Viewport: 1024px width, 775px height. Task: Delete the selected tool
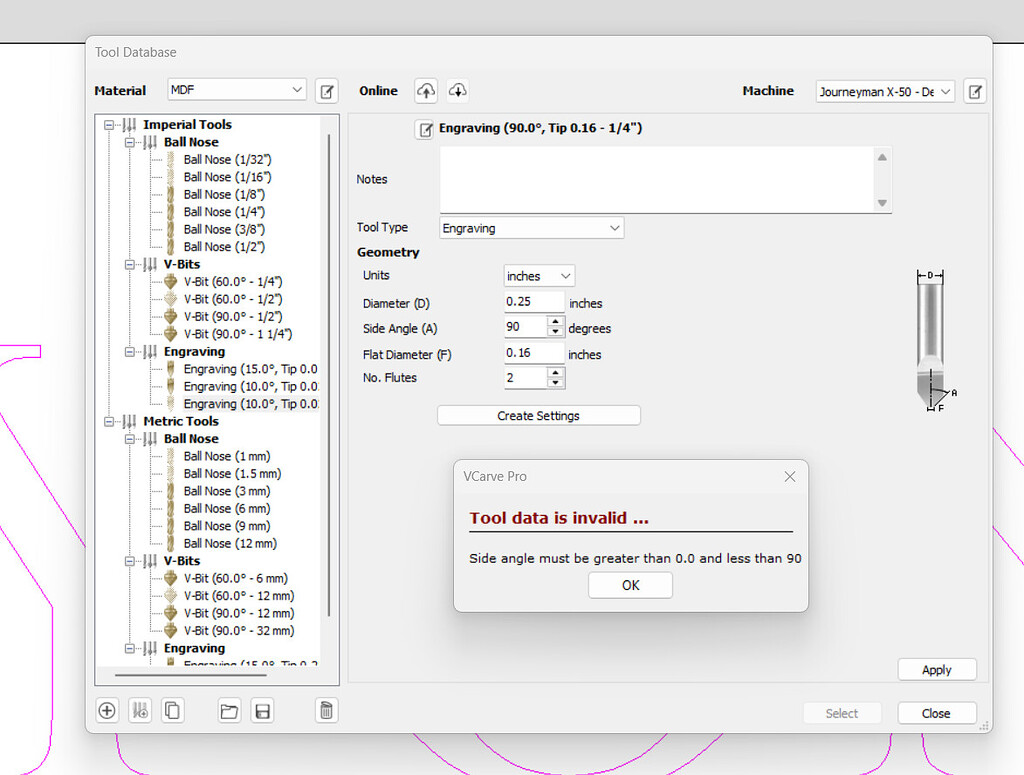tap(326, 710)
